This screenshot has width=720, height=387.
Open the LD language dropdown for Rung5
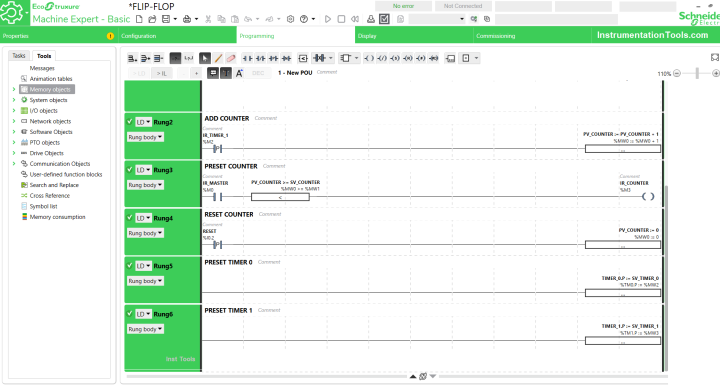coord(143,266)
